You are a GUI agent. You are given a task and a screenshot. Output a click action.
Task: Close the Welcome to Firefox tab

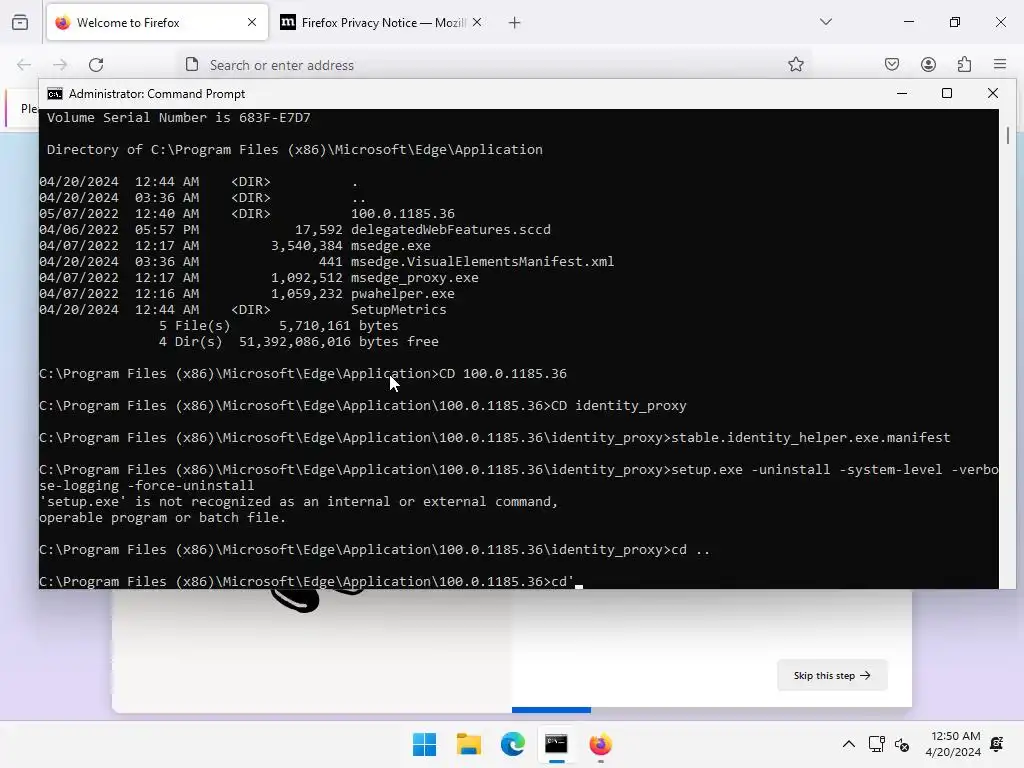pyautogui.click(x=252, y=22)
